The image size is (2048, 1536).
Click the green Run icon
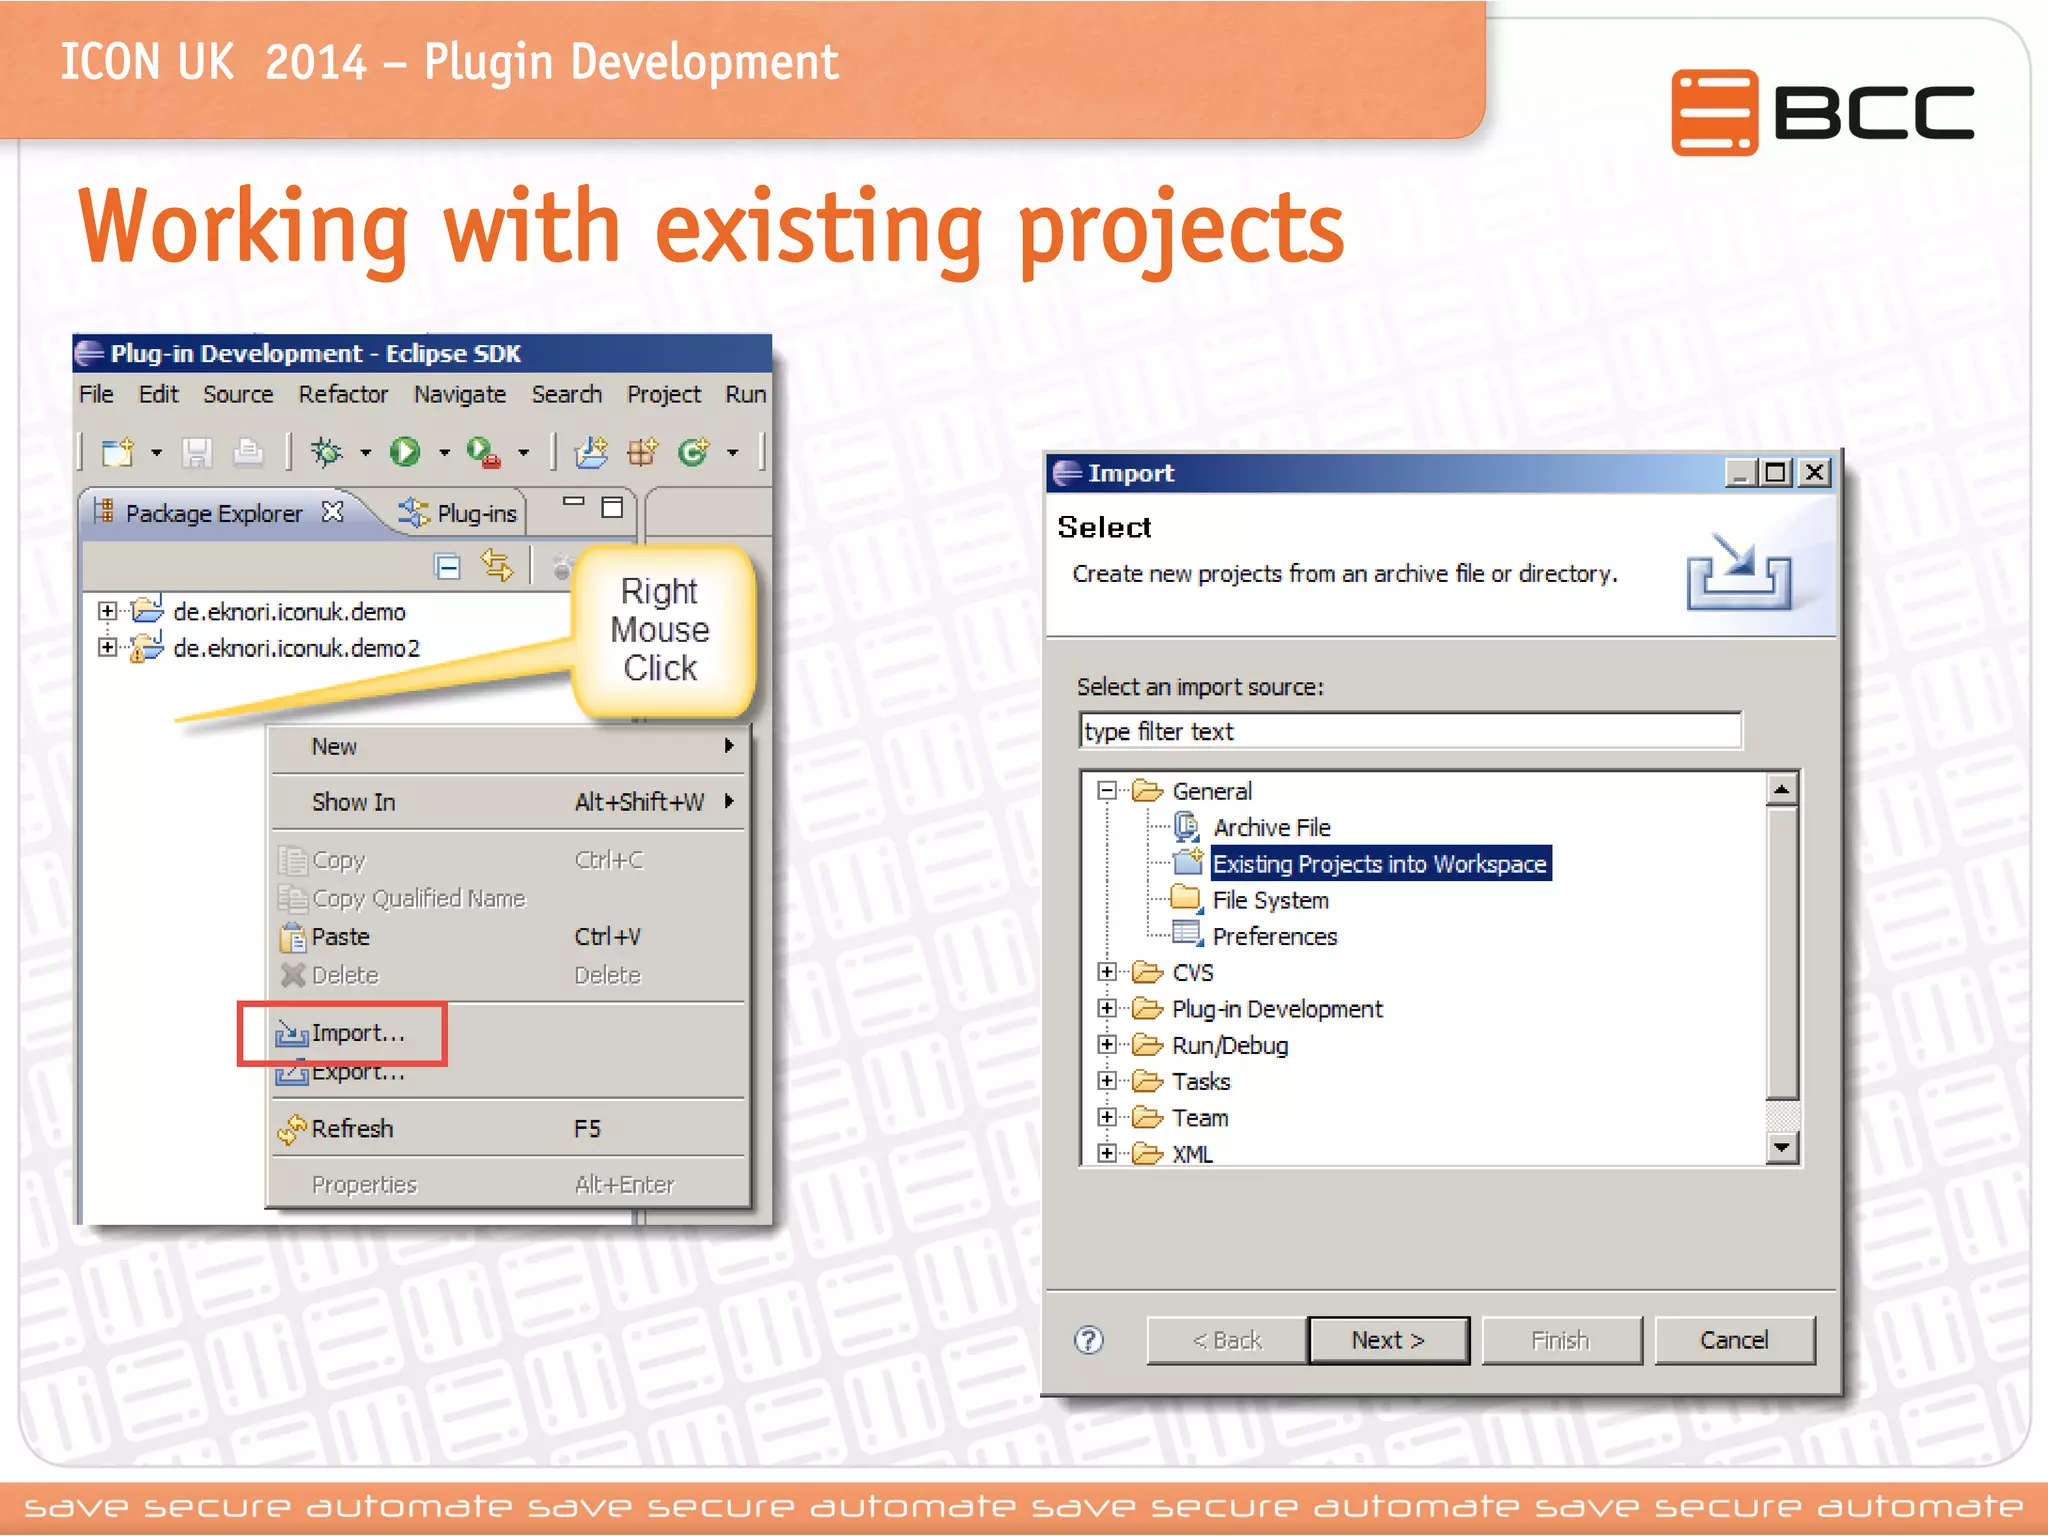pos(406,453)
